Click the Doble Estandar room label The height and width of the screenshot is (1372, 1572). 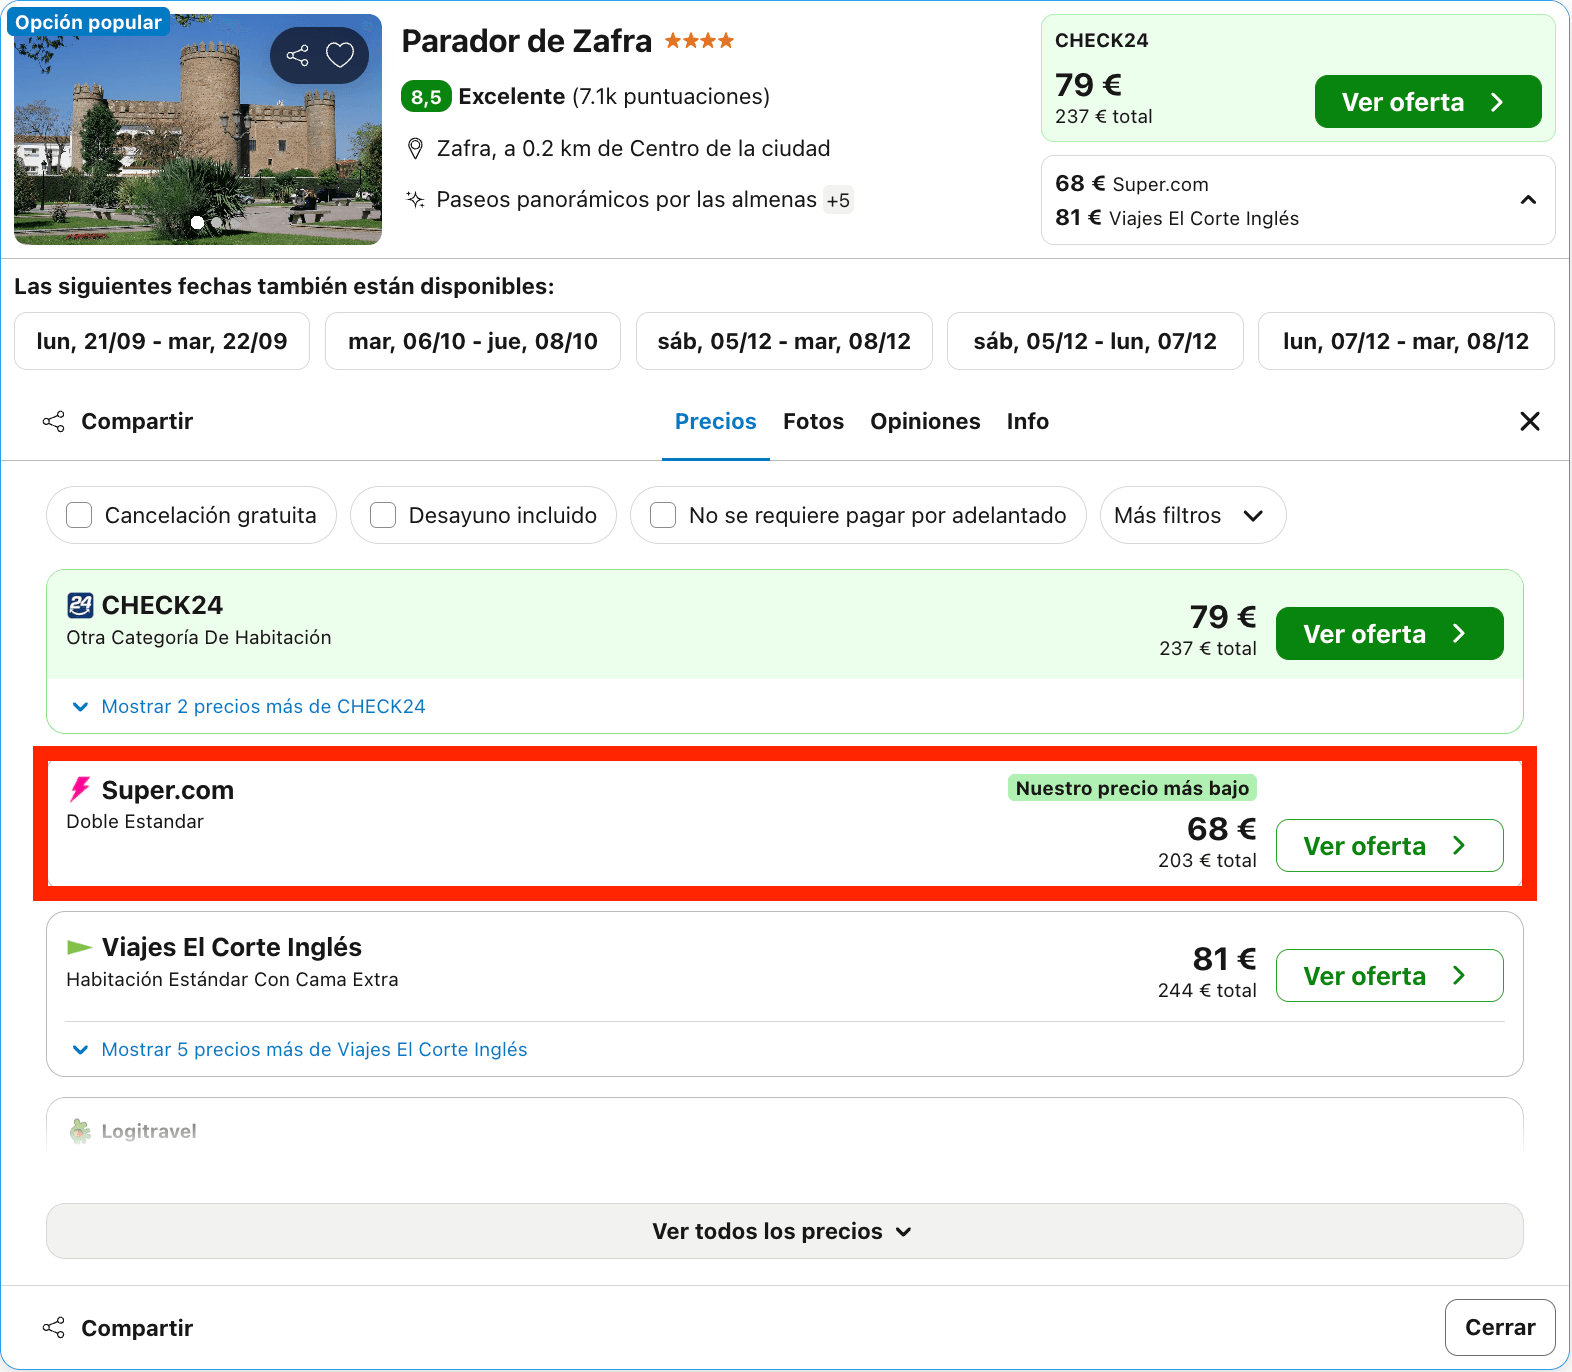(x=135, y=822)
